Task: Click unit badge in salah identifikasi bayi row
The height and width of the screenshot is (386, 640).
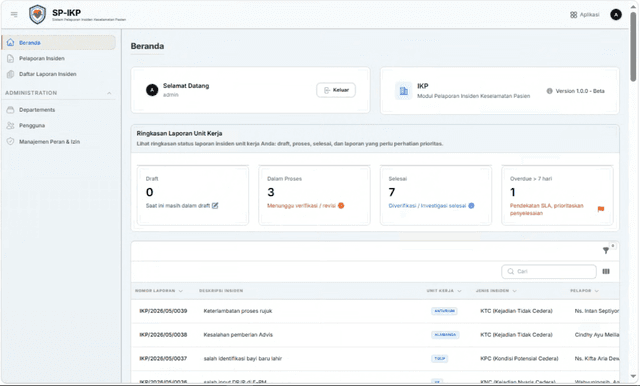Action: pyautogui.click(x=440, y=358)
